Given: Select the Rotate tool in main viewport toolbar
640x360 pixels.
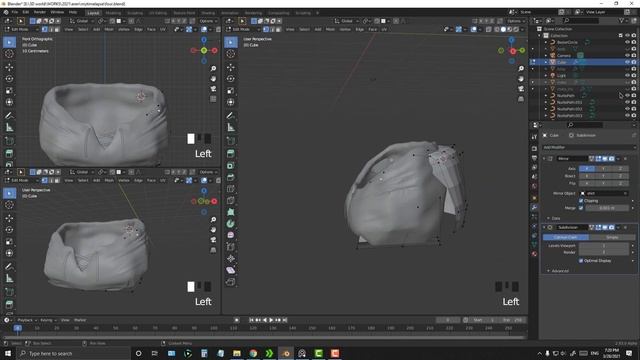Looking at the screenshot, I should coord(231,79).
